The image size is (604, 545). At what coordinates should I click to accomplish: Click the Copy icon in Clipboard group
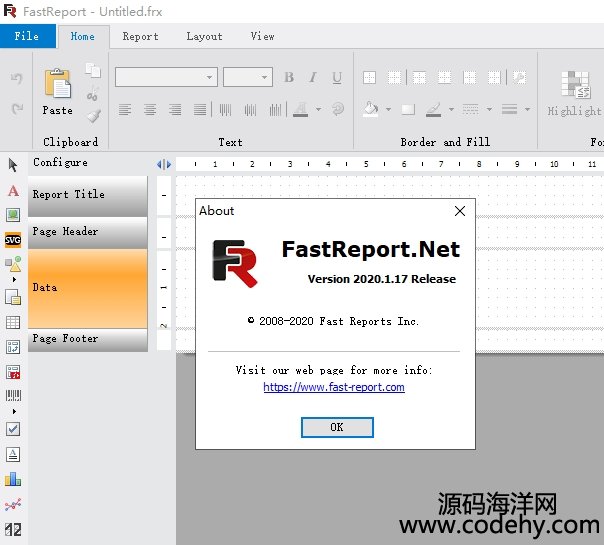click(x=93, y=70)
